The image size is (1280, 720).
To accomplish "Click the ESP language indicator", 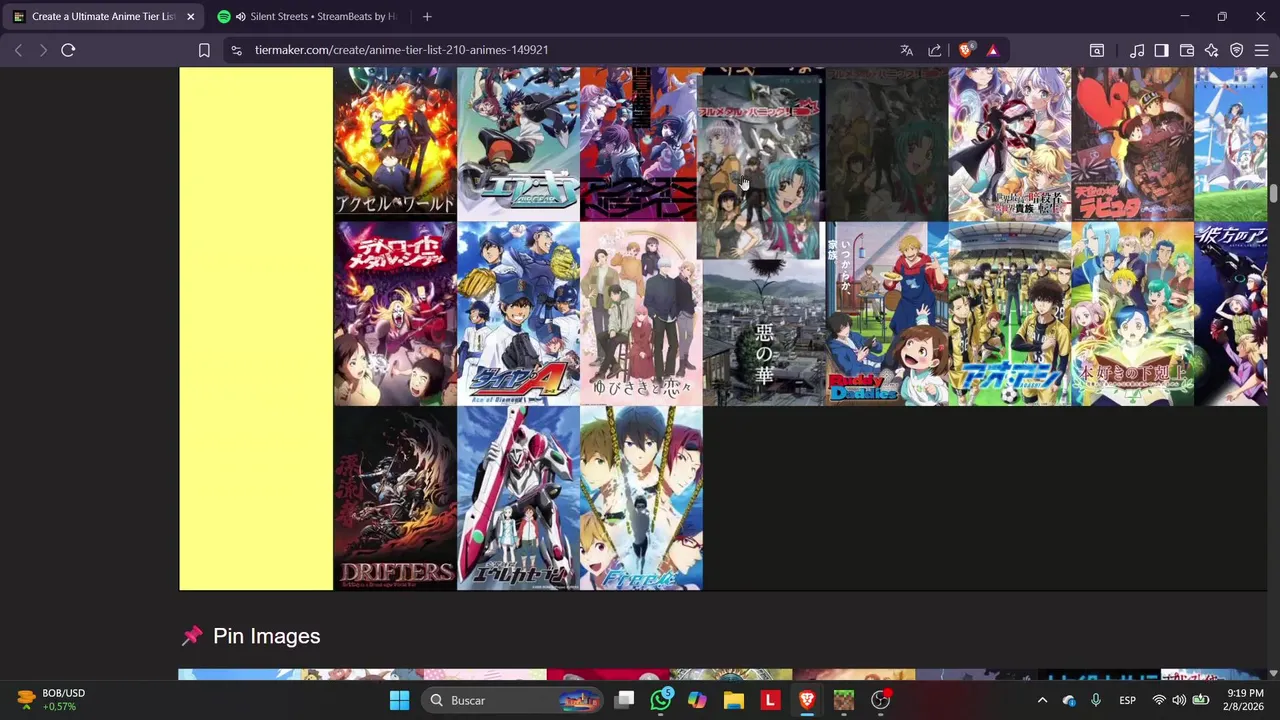I will (x=1127, y=700).
